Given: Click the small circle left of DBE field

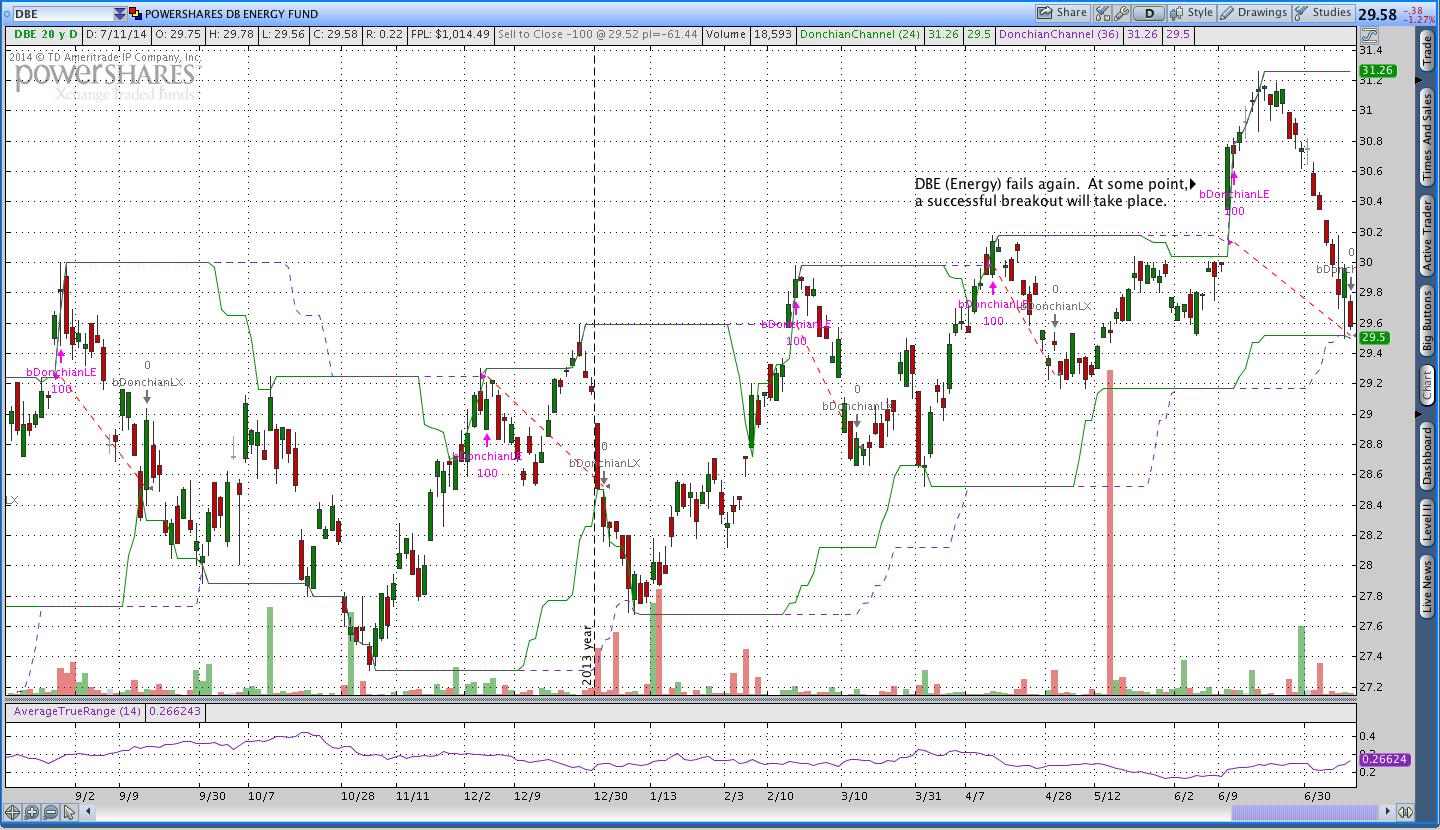Looking at the screenshot, I should 6,14.
